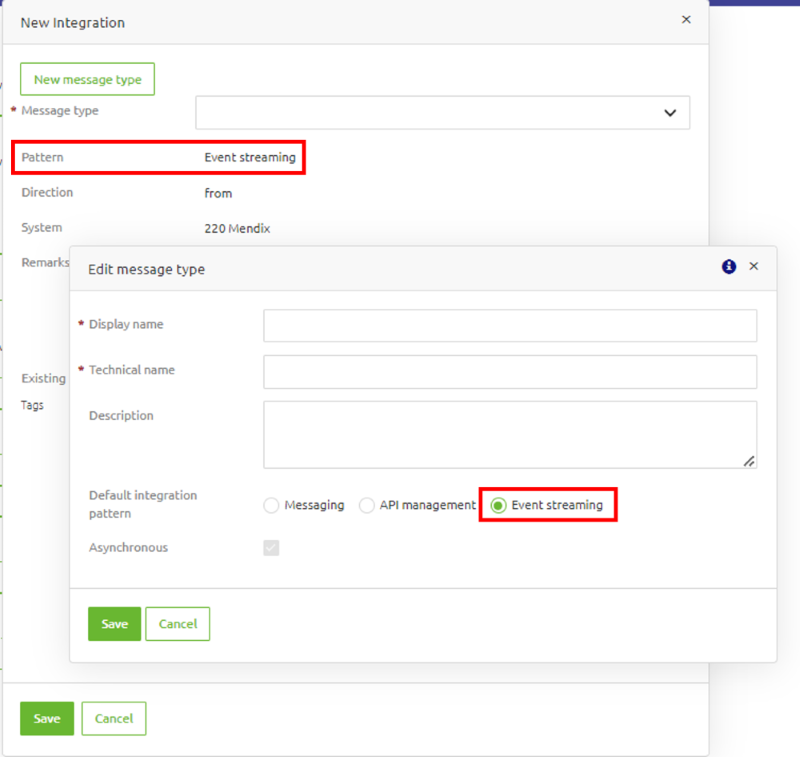Close the New Integration dialog
800x757 pixels.
coord(686,19)
